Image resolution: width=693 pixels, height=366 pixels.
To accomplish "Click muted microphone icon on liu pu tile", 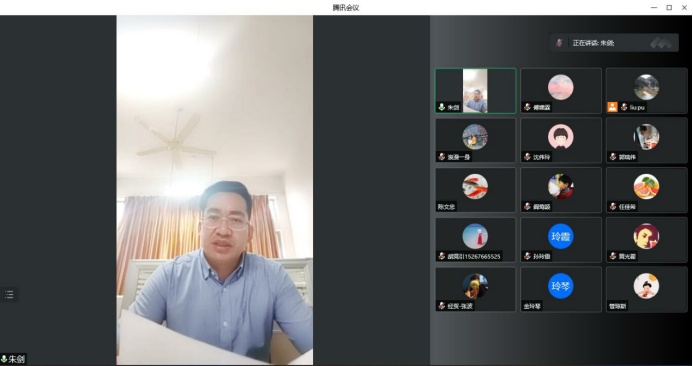I will tap(624, 107).
